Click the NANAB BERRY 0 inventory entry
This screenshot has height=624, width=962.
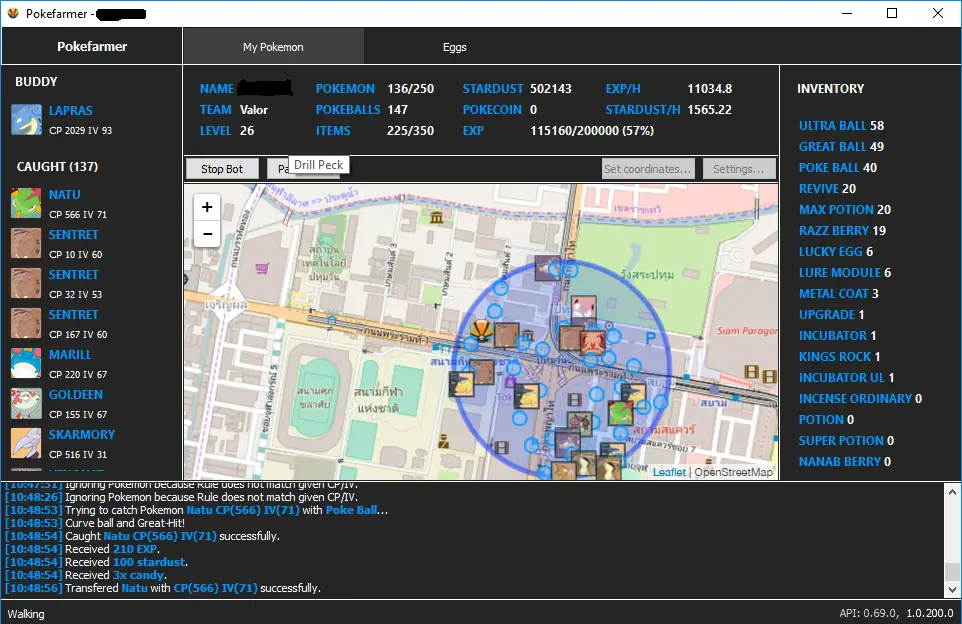click(x=845, y=461)
